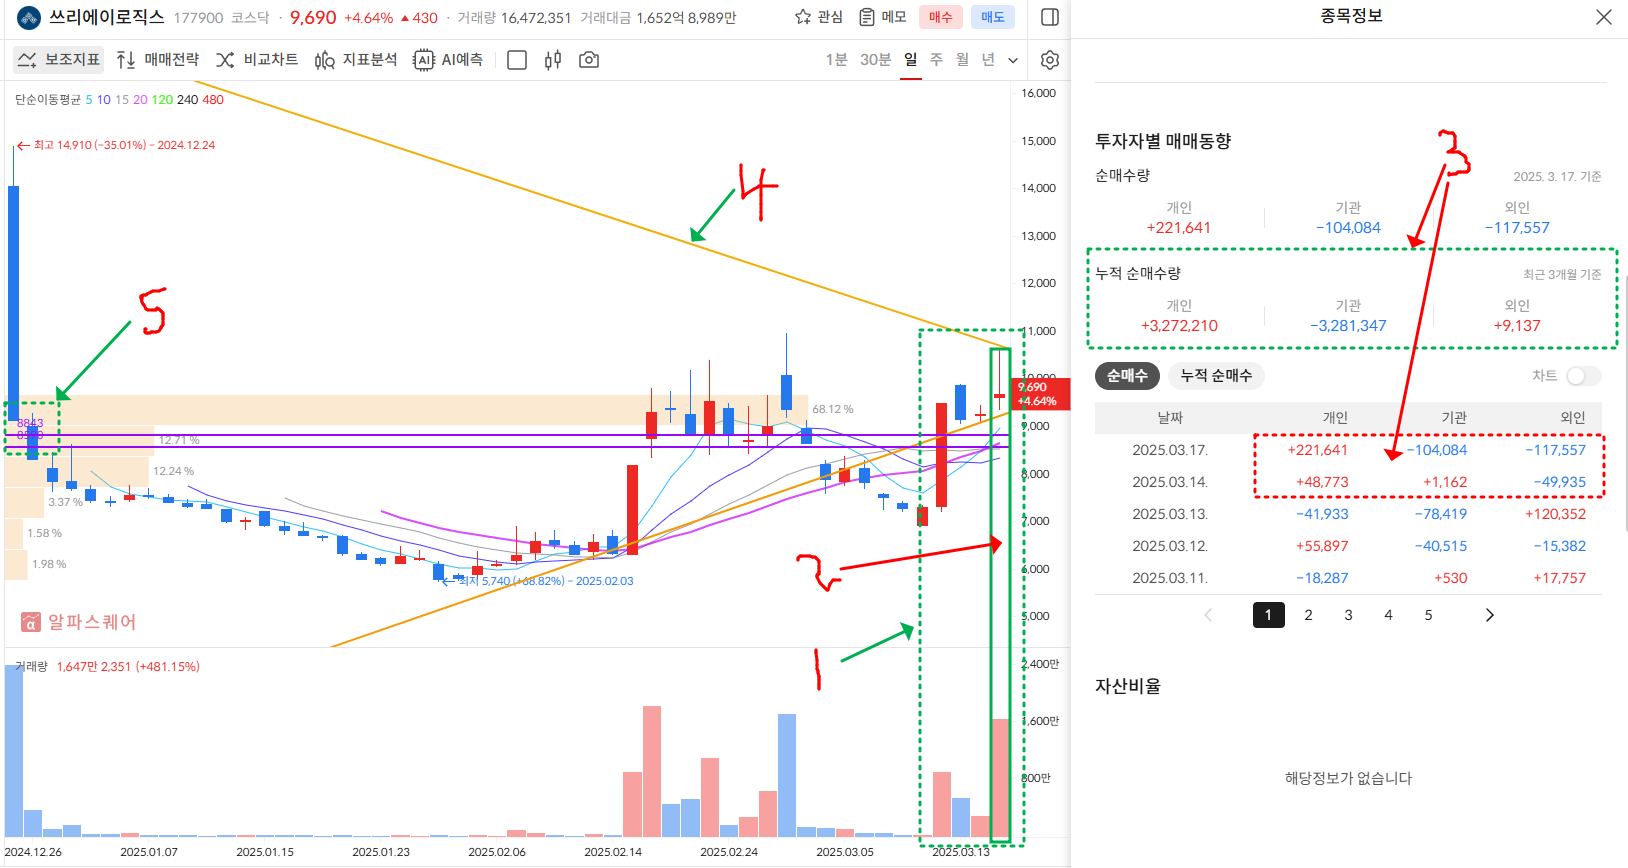Select page 1 in pagination
Viewport: 1628px width, 868px height.
(x=1269, y=615)
